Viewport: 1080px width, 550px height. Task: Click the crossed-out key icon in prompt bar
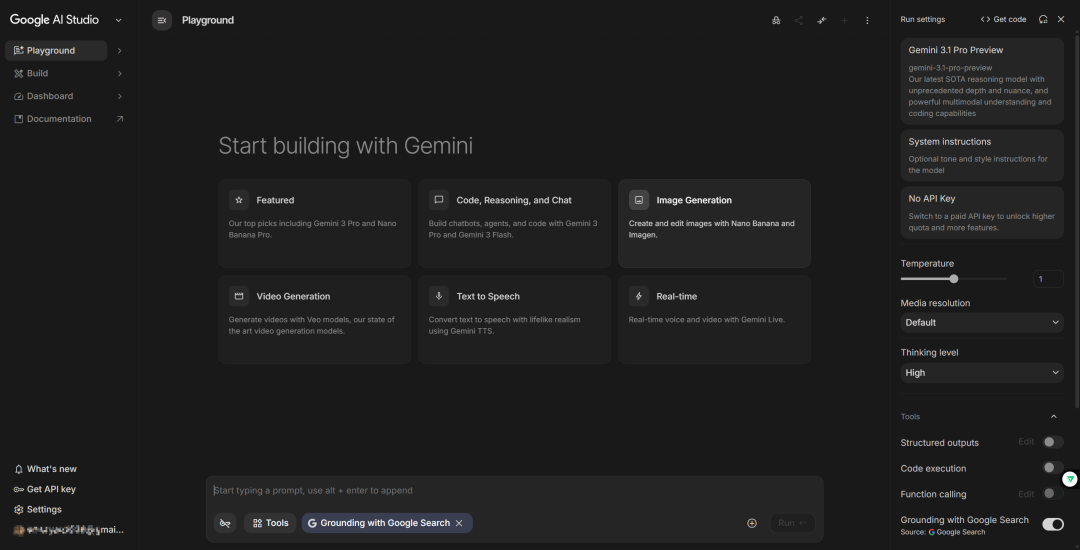pos(225,523)
